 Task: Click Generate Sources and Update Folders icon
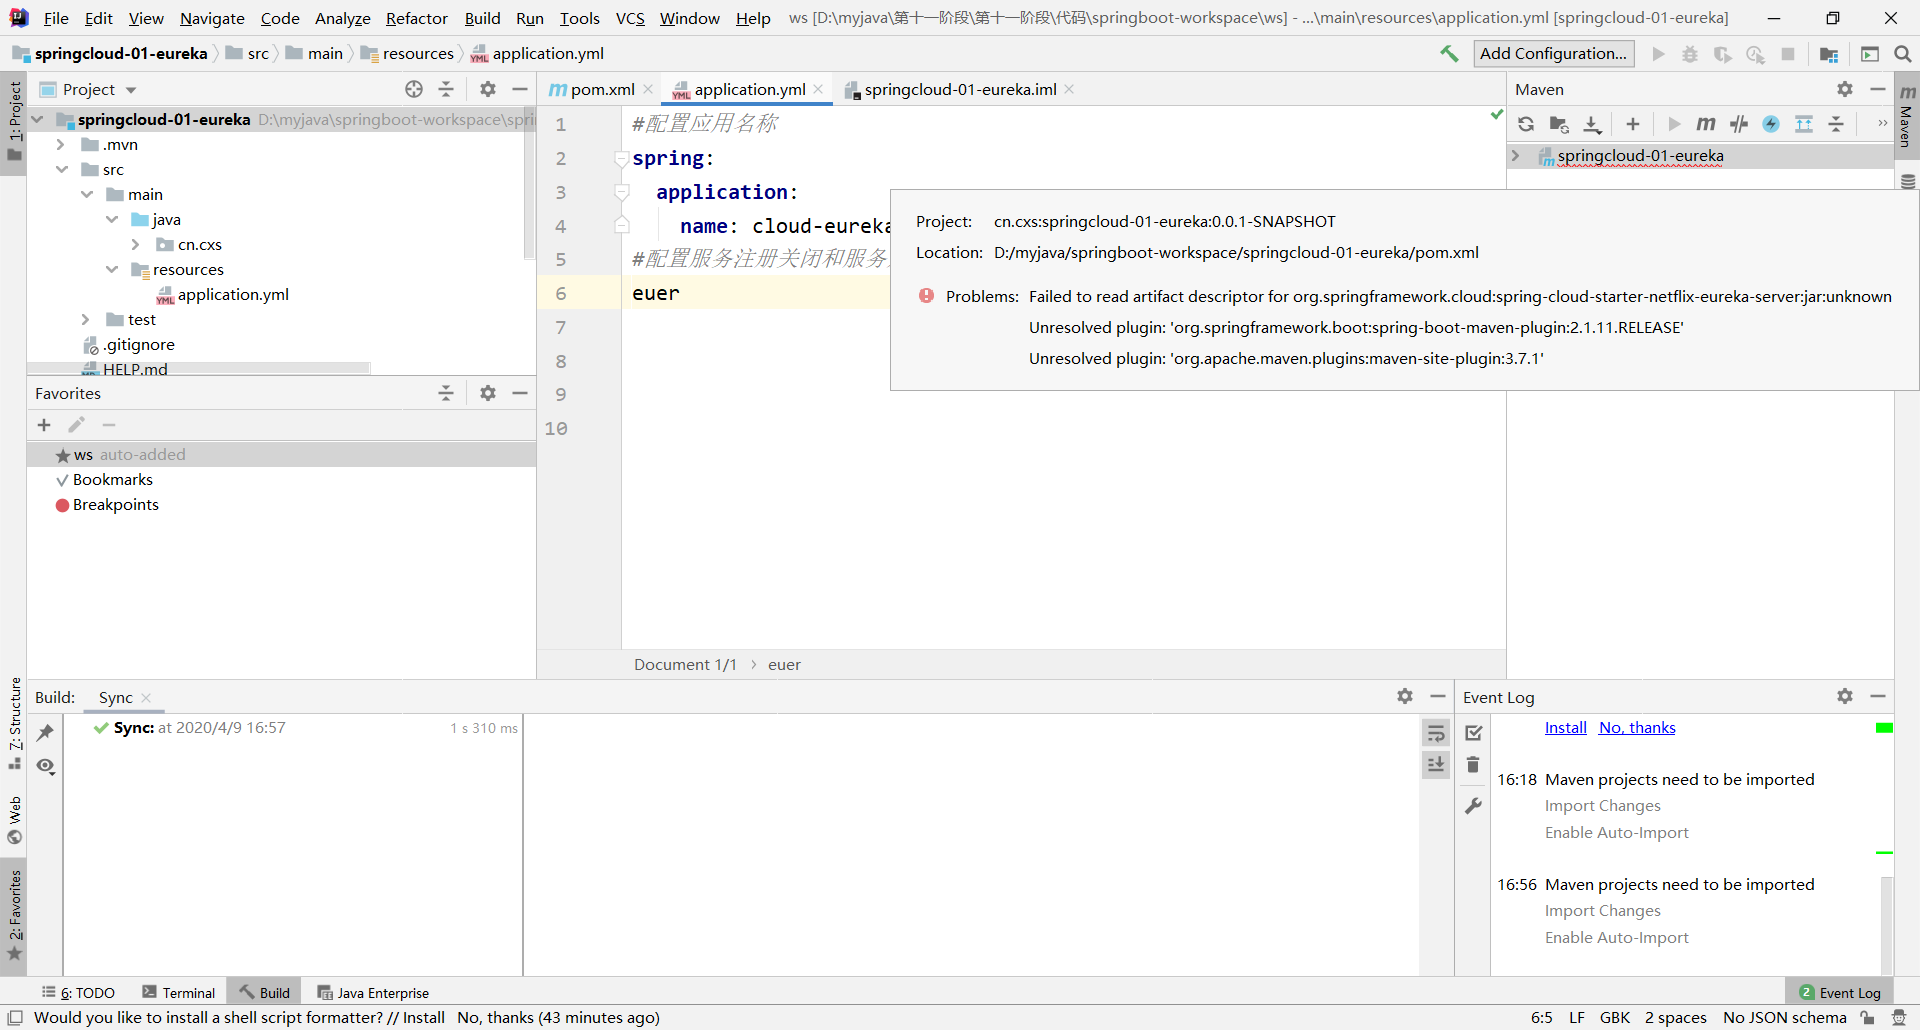click(1559, 124)
